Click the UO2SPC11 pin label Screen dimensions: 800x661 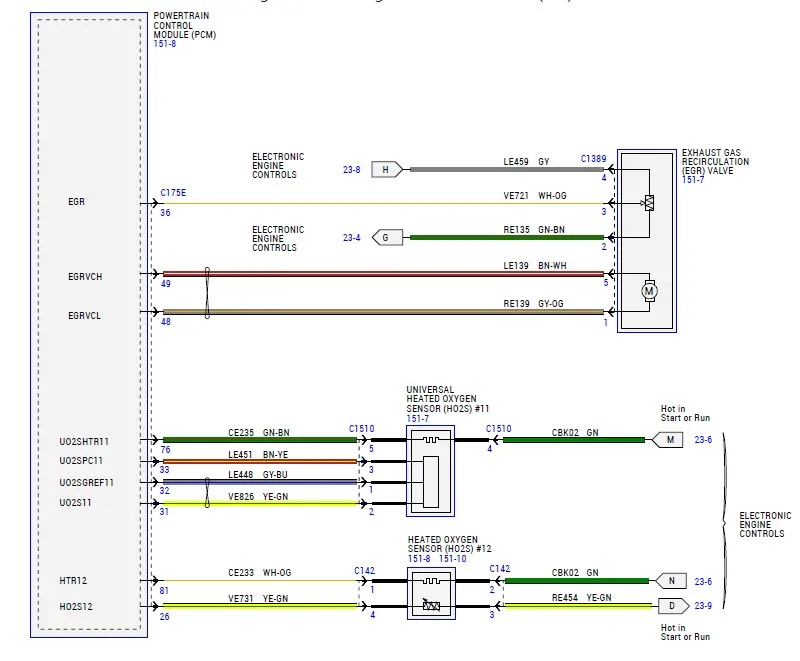(81, 461)
